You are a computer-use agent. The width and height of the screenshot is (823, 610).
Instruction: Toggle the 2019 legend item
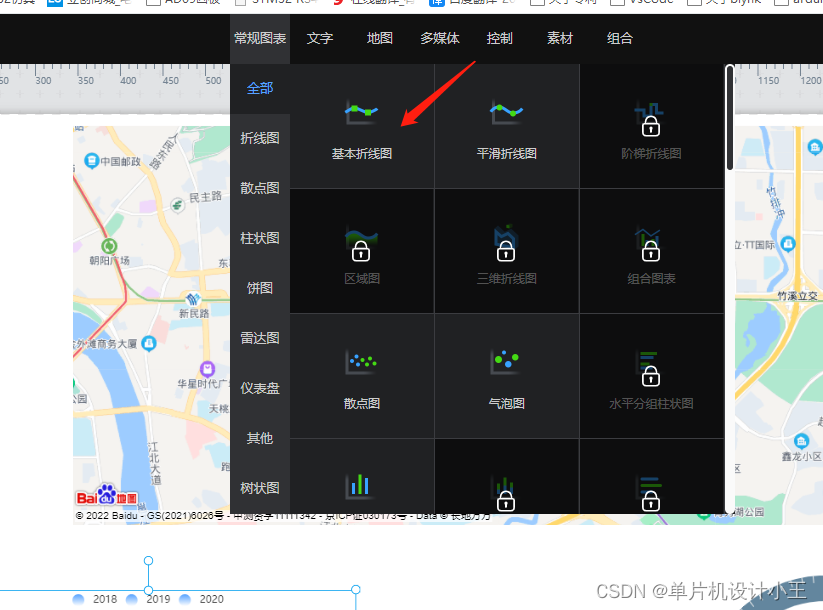pos(149,599)
